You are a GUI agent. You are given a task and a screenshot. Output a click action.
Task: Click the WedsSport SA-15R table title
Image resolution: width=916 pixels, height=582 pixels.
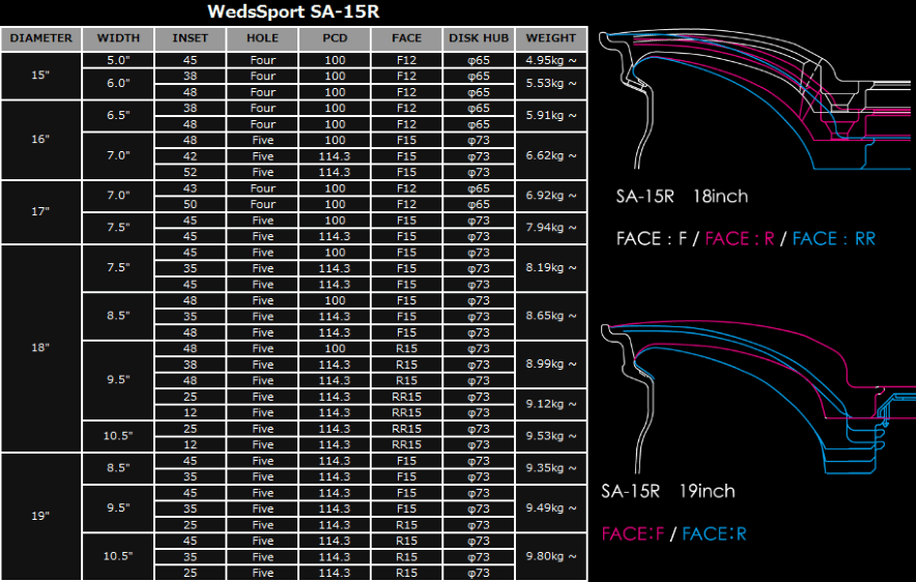coord(293,12)
